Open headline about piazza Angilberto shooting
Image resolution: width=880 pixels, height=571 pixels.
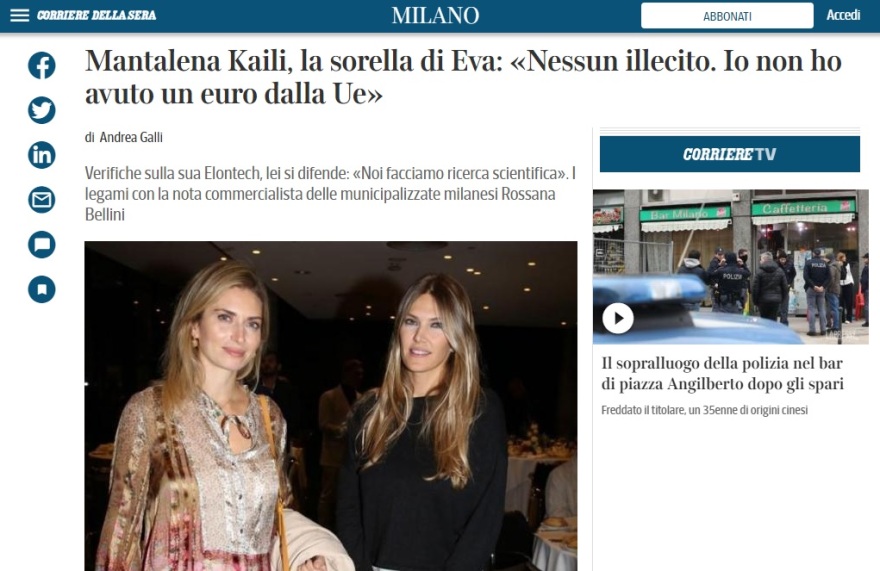coord(722,373)
